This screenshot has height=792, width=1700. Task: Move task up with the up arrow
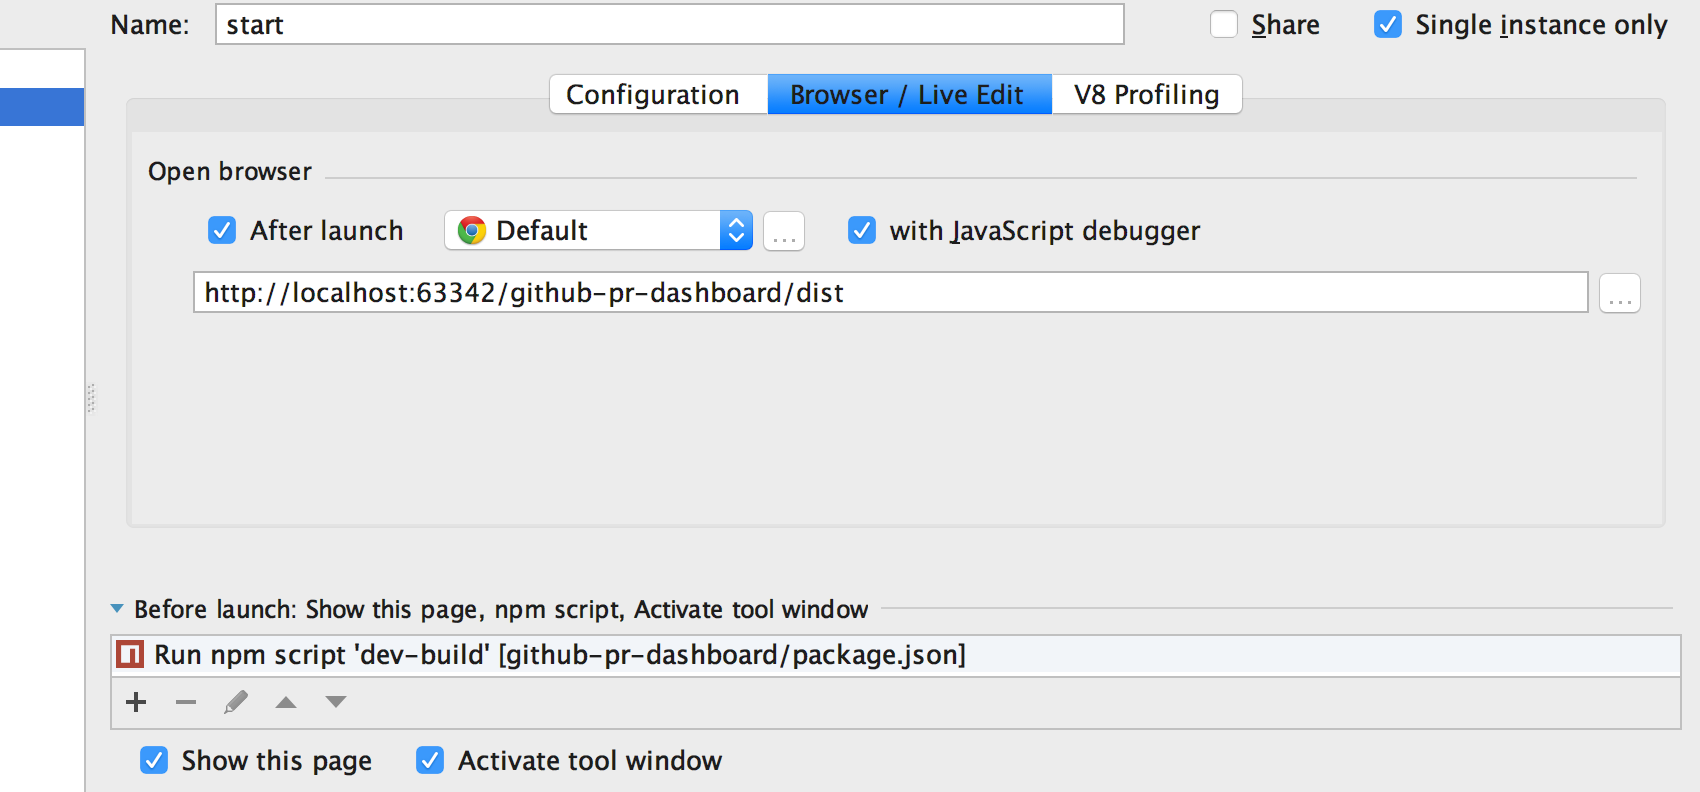coord(286,702)
